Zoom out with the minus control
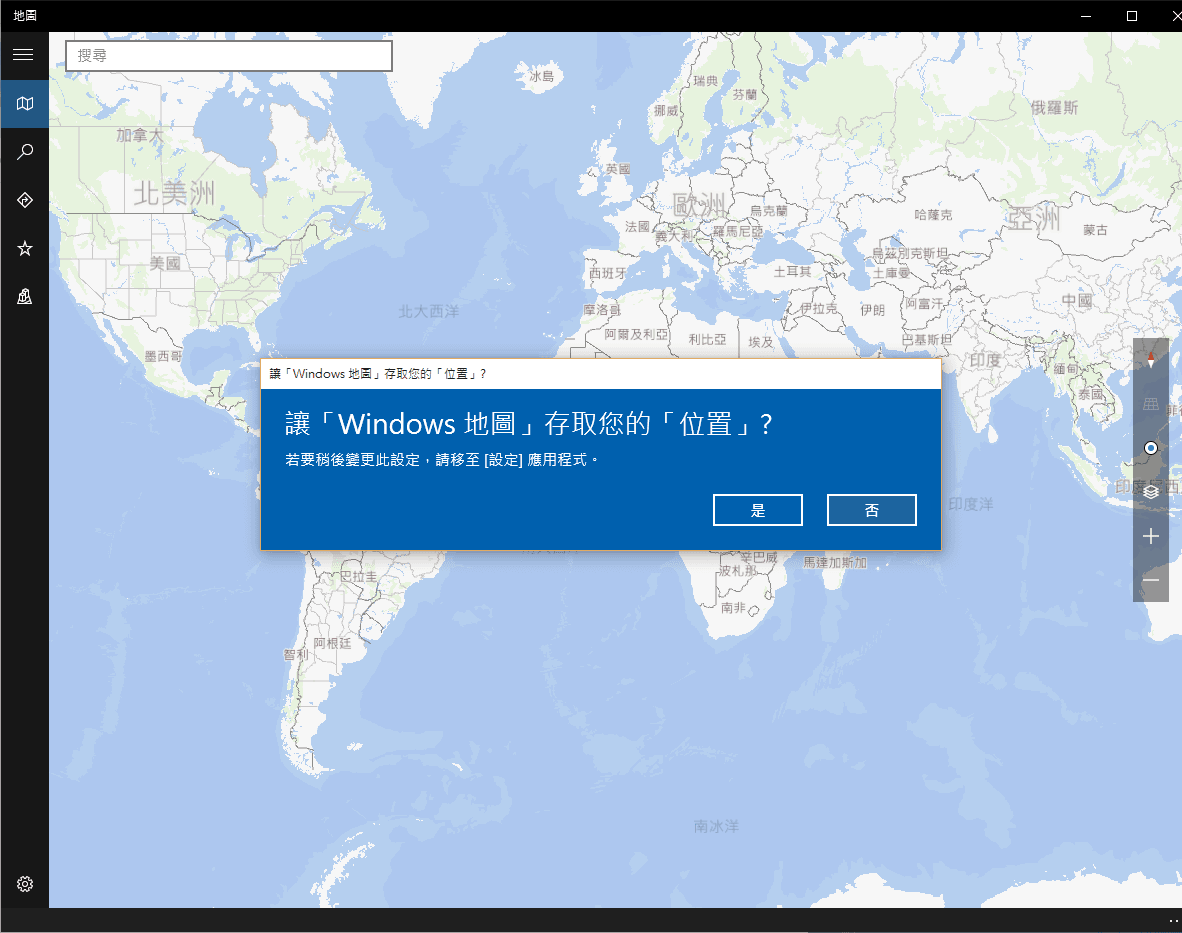This screenshot has height=933, width=1182. [x=1150, y=580]
